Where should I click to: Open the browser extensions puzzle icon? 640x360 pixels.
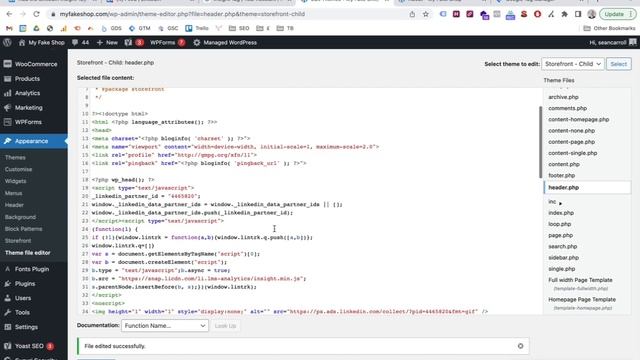click(x=564, y=14)
